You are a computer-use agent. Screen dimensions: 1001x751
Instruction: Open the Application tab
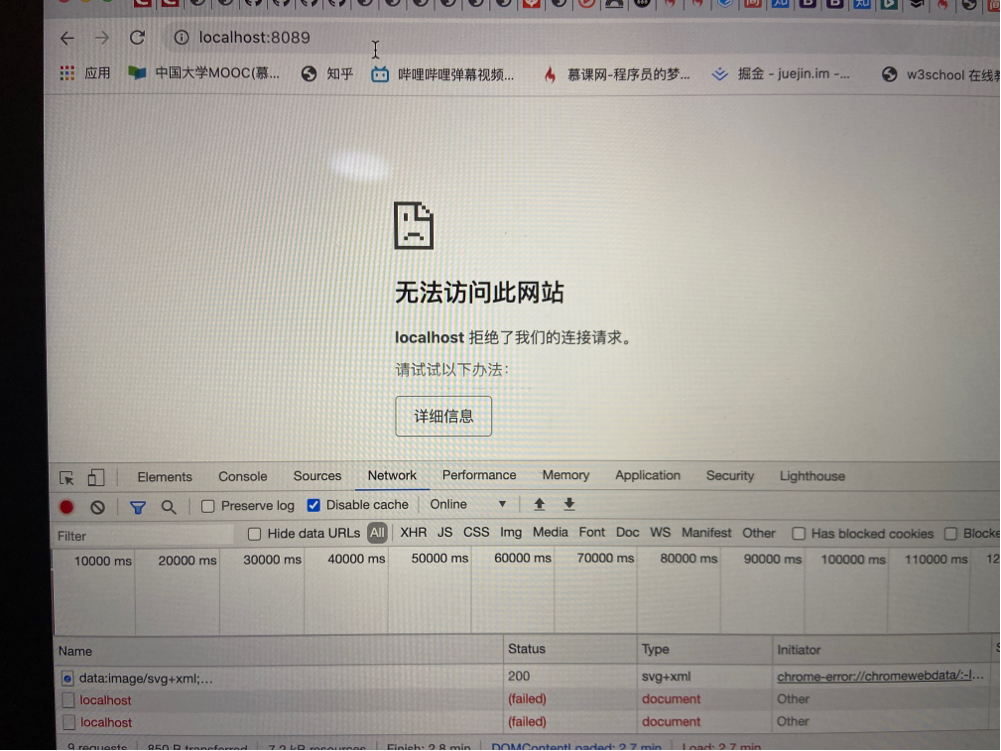(x=648, y=475)
